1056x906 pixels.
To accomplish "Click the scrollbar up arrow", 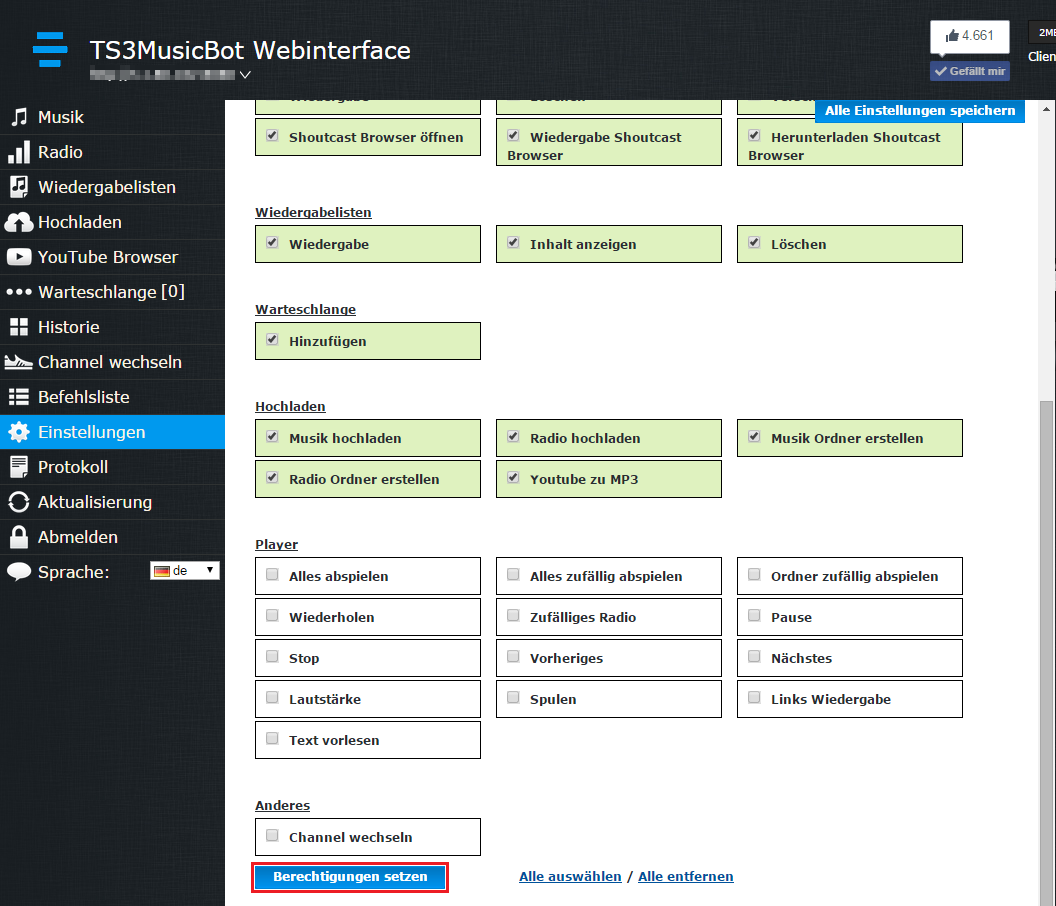I will pos(1046,109).
